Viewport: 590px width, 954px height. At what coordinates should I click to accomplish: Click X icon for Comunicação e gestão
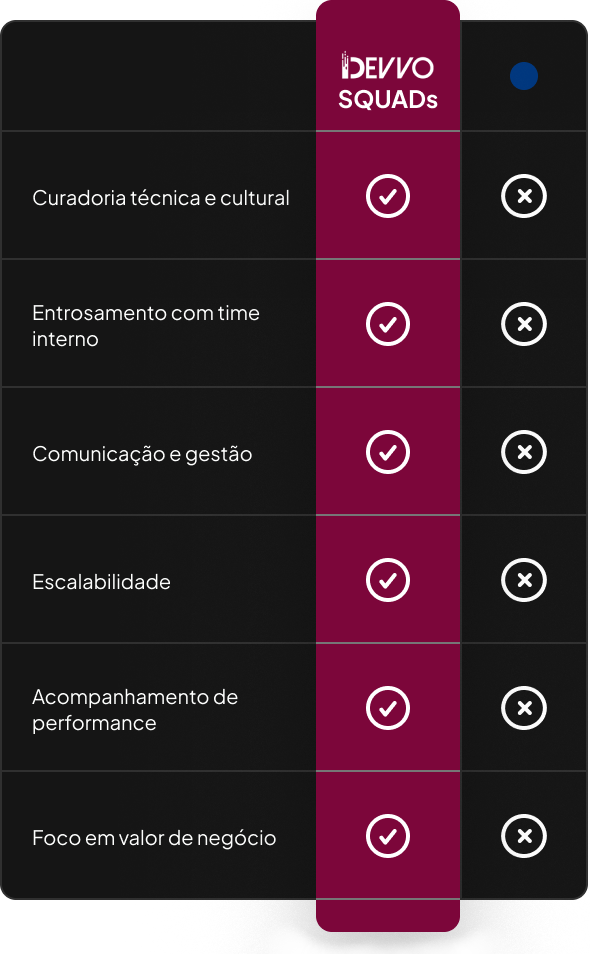click(x=524, y=452)
